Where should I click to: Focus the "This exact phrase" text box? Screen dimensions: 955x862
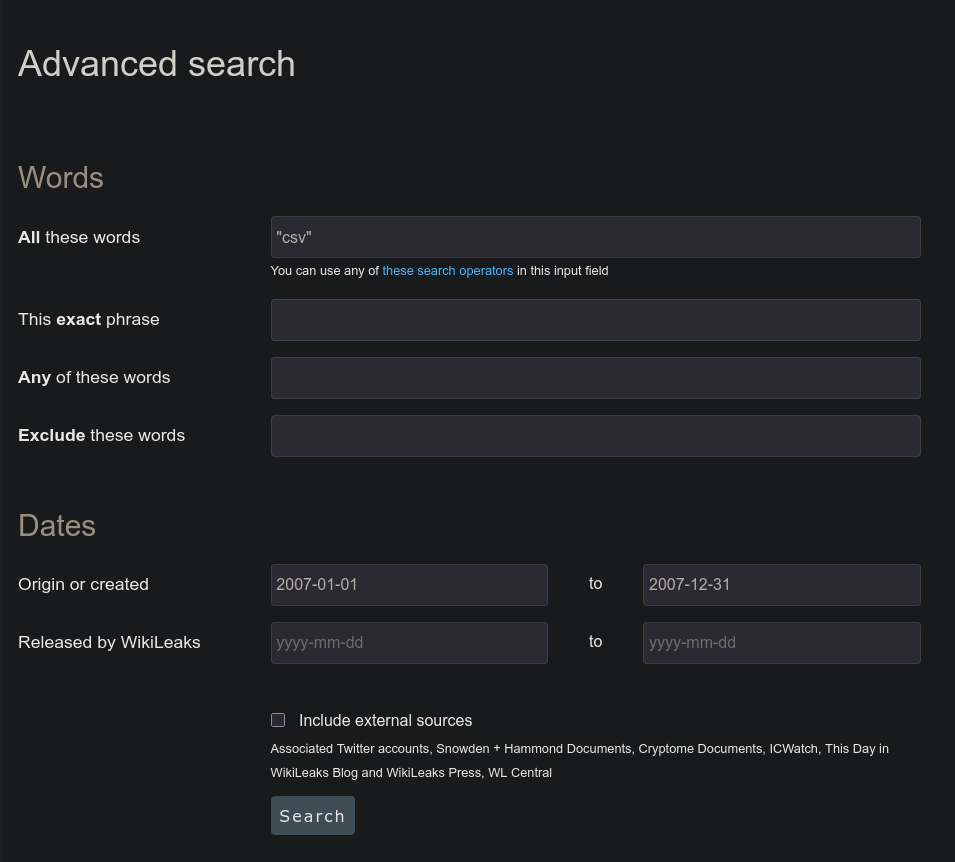tap(595, 320)
